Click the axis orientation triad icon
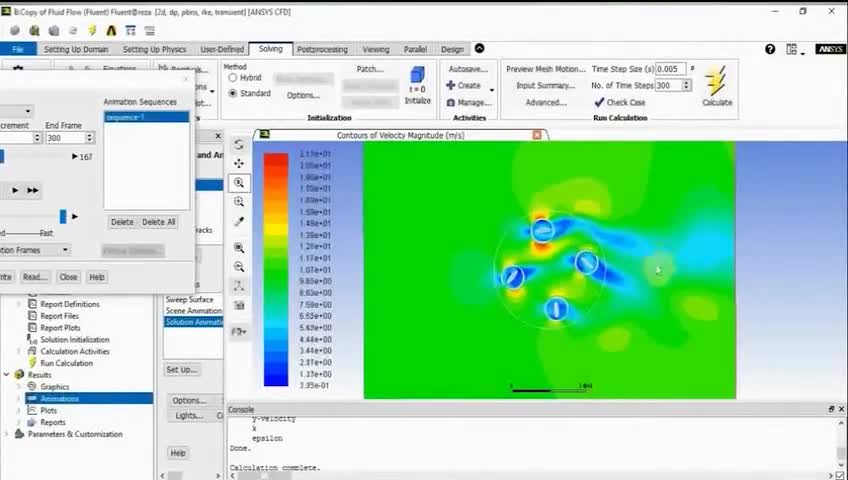The height and width of the screenshot is (480, 848). click(238, 286)
